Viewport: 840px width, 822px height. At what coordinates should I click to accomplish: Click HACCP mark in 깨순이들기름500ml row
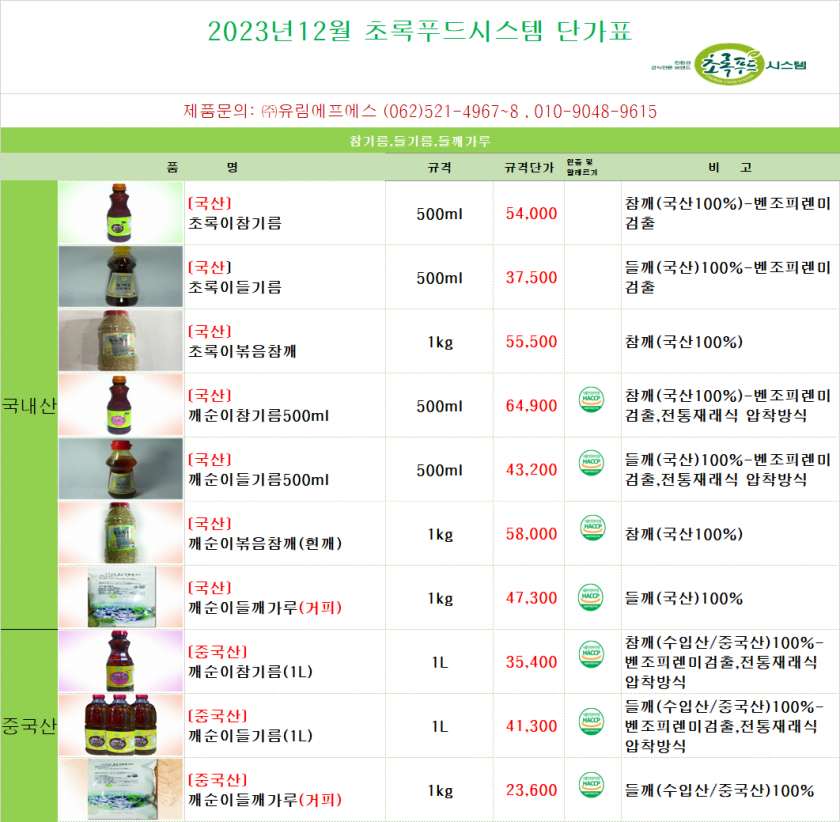[x=592, y=464]
